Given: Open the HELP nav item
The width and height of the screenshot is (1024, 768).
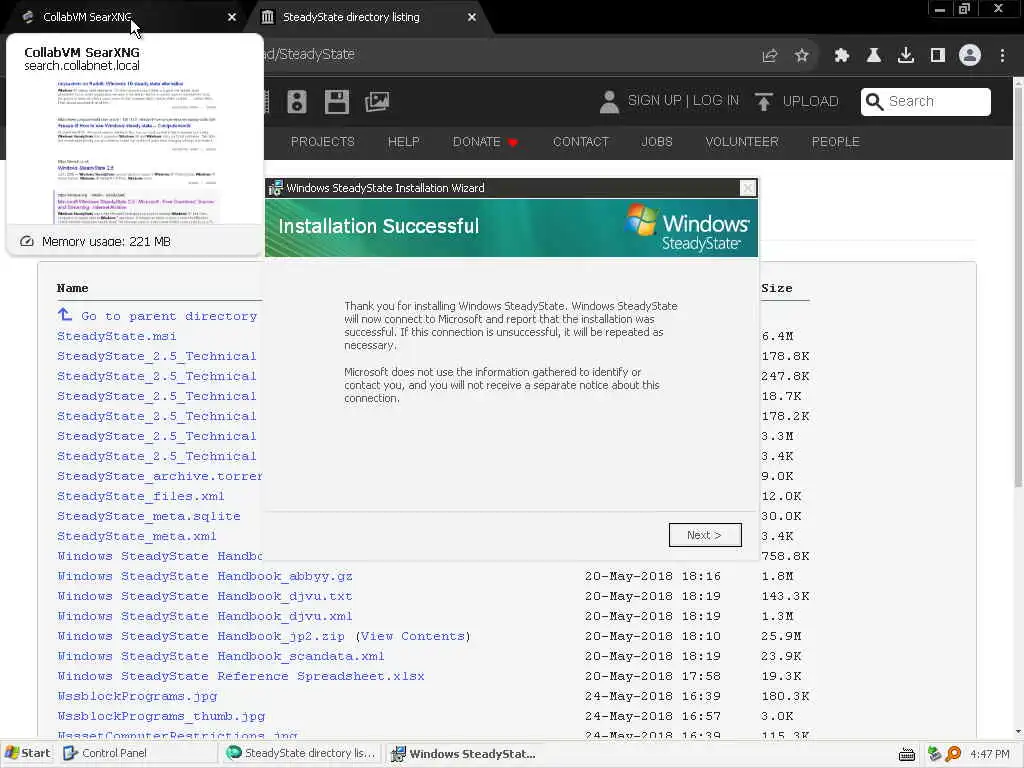Looking at the screenshot, I should coord(404,142).
